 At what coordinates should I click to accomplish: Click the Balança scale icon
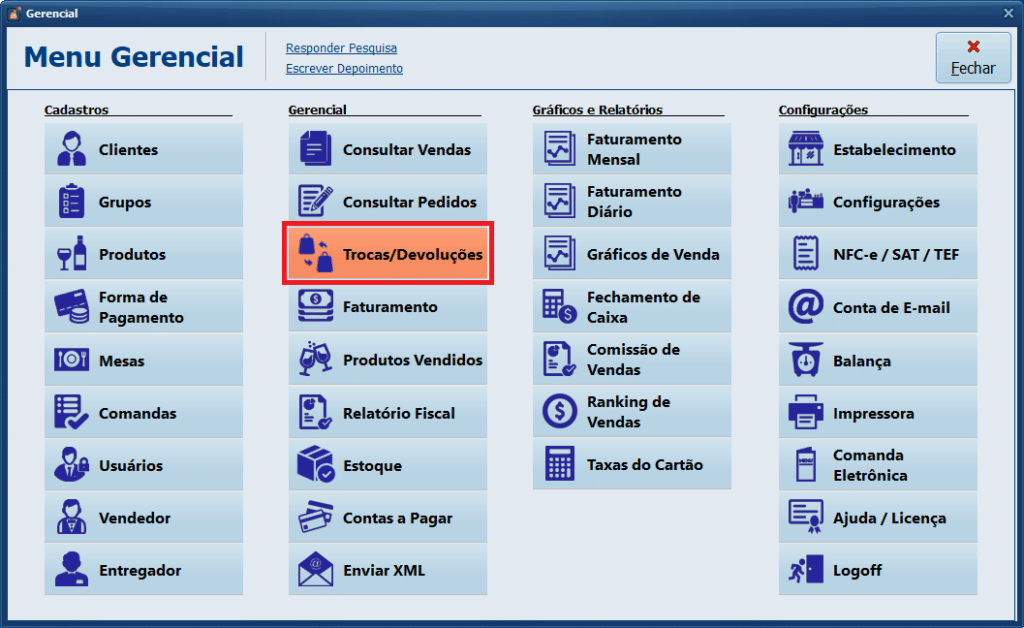[x=806, y=361]
